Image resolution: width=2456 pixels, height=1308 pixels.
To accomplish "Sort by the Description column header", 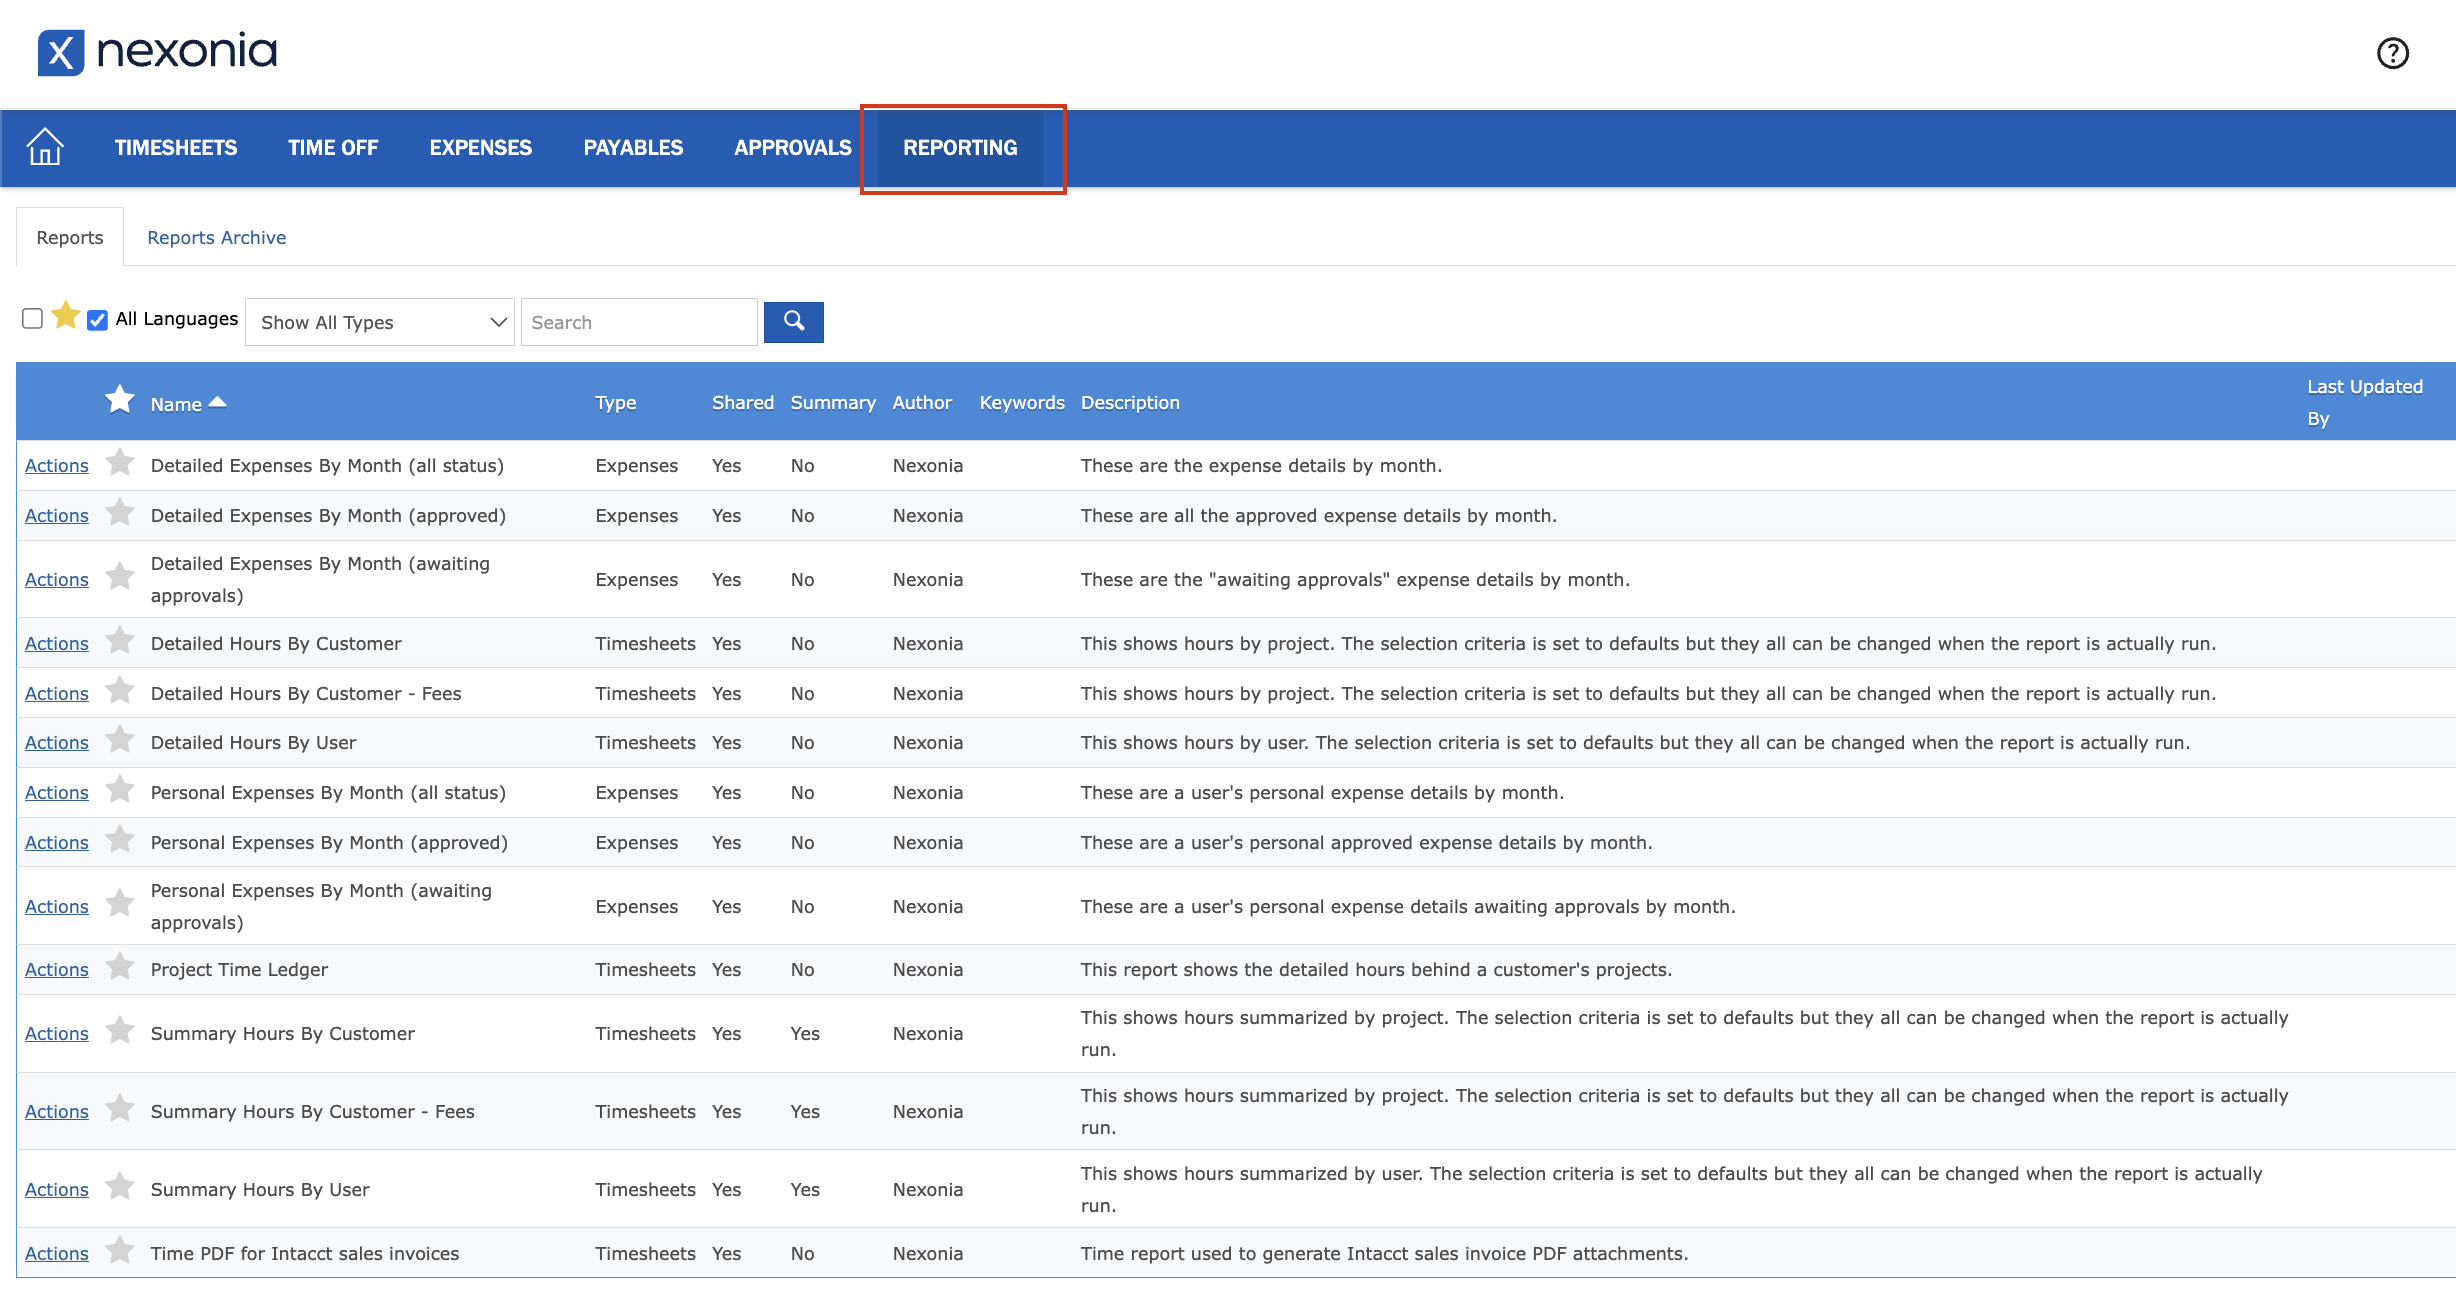I will click(x=1130, y=403).
